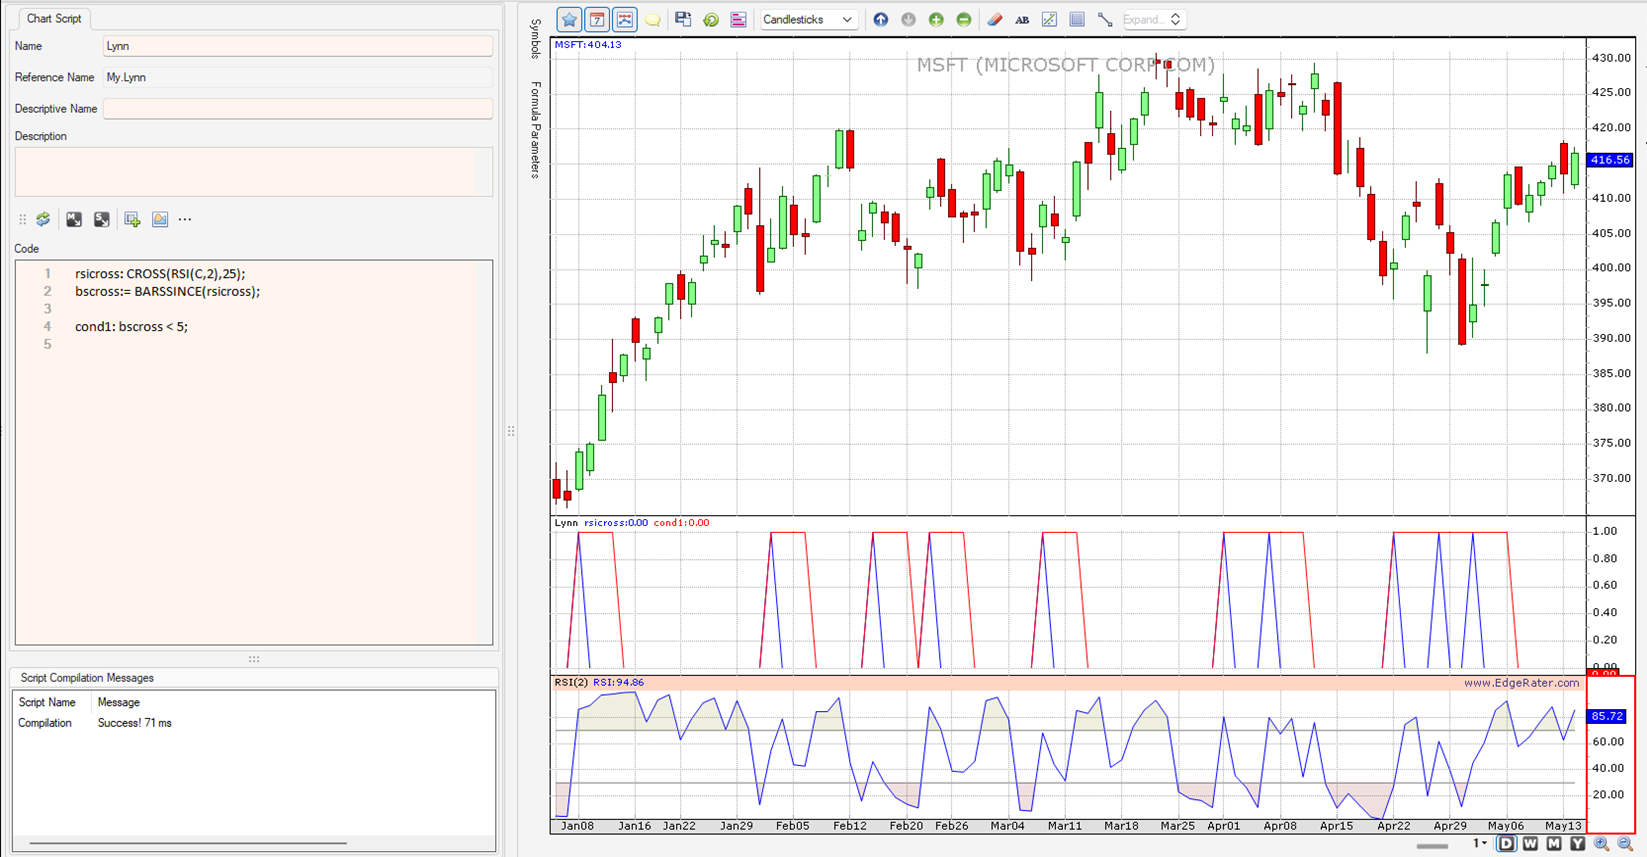Viewport: 1647px width, 857px height.
Task: Switch to Weekly timeframe W button
Action: click(x=1530, y=844)
